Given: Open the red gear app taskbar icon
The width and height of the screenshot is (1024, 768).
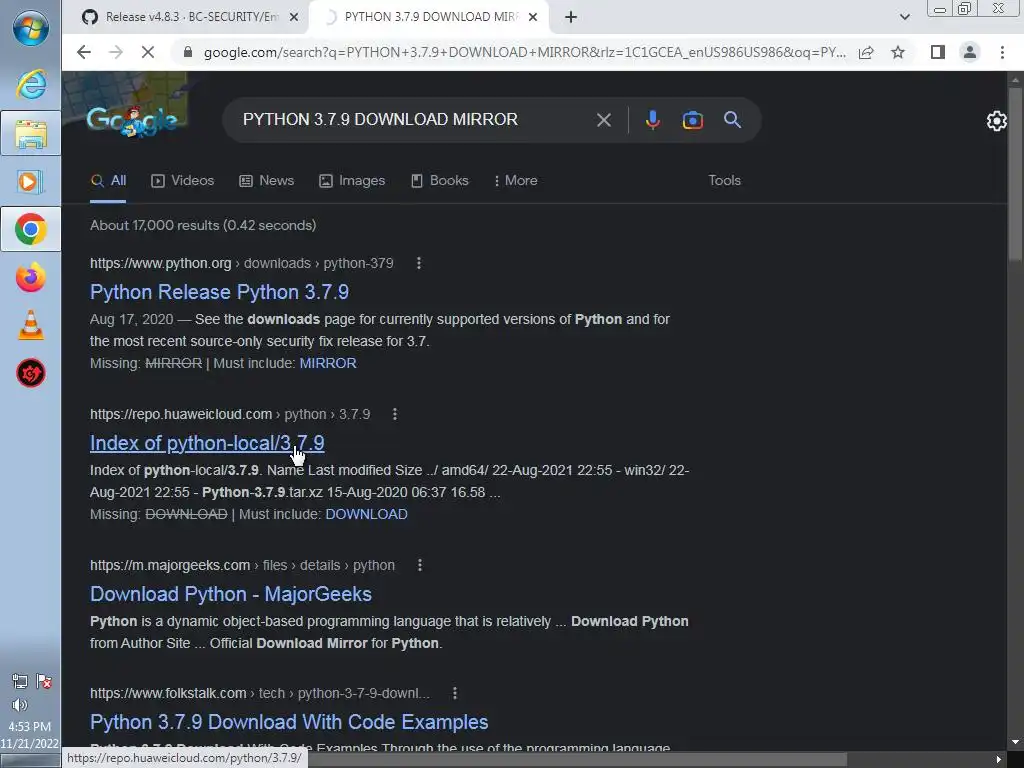Looking at the screenshot, I should 31,374.
